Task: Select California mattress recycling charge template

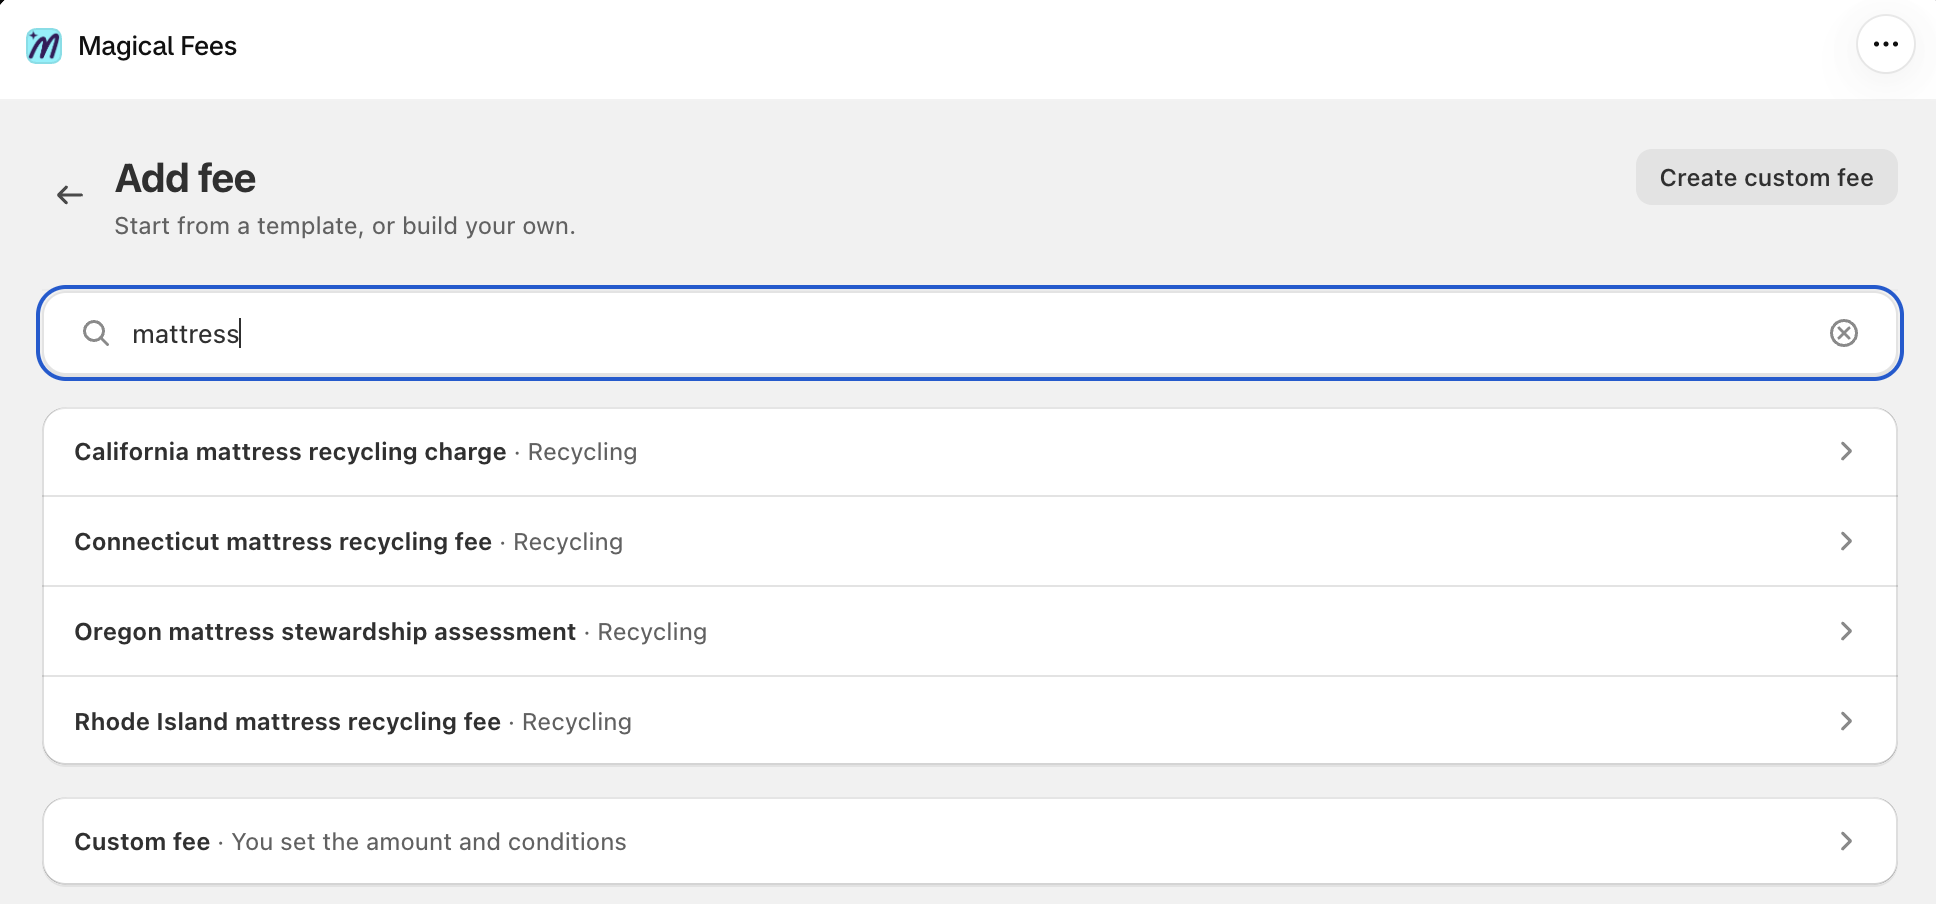Action: click(969, 452)
